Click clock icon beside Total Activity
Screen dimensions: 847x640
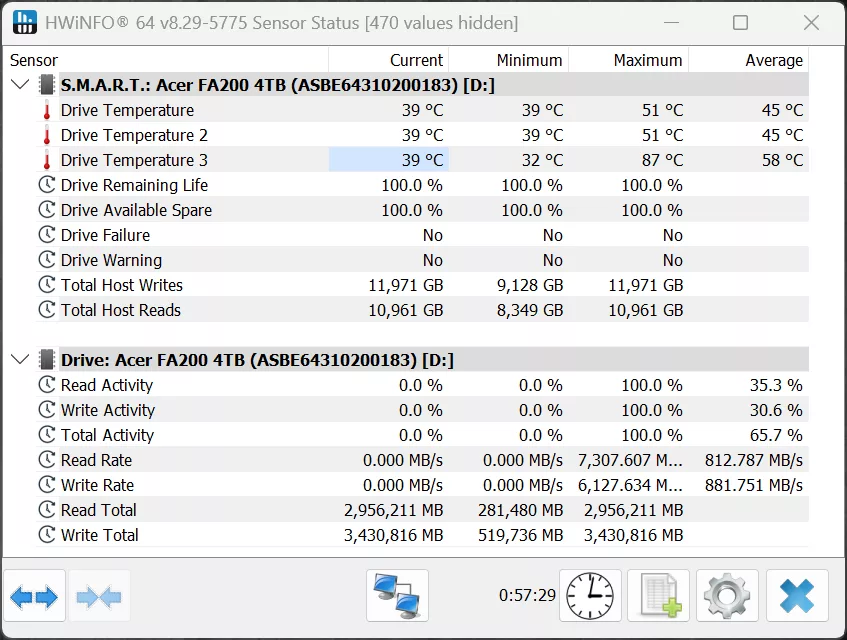pos(47,434)
